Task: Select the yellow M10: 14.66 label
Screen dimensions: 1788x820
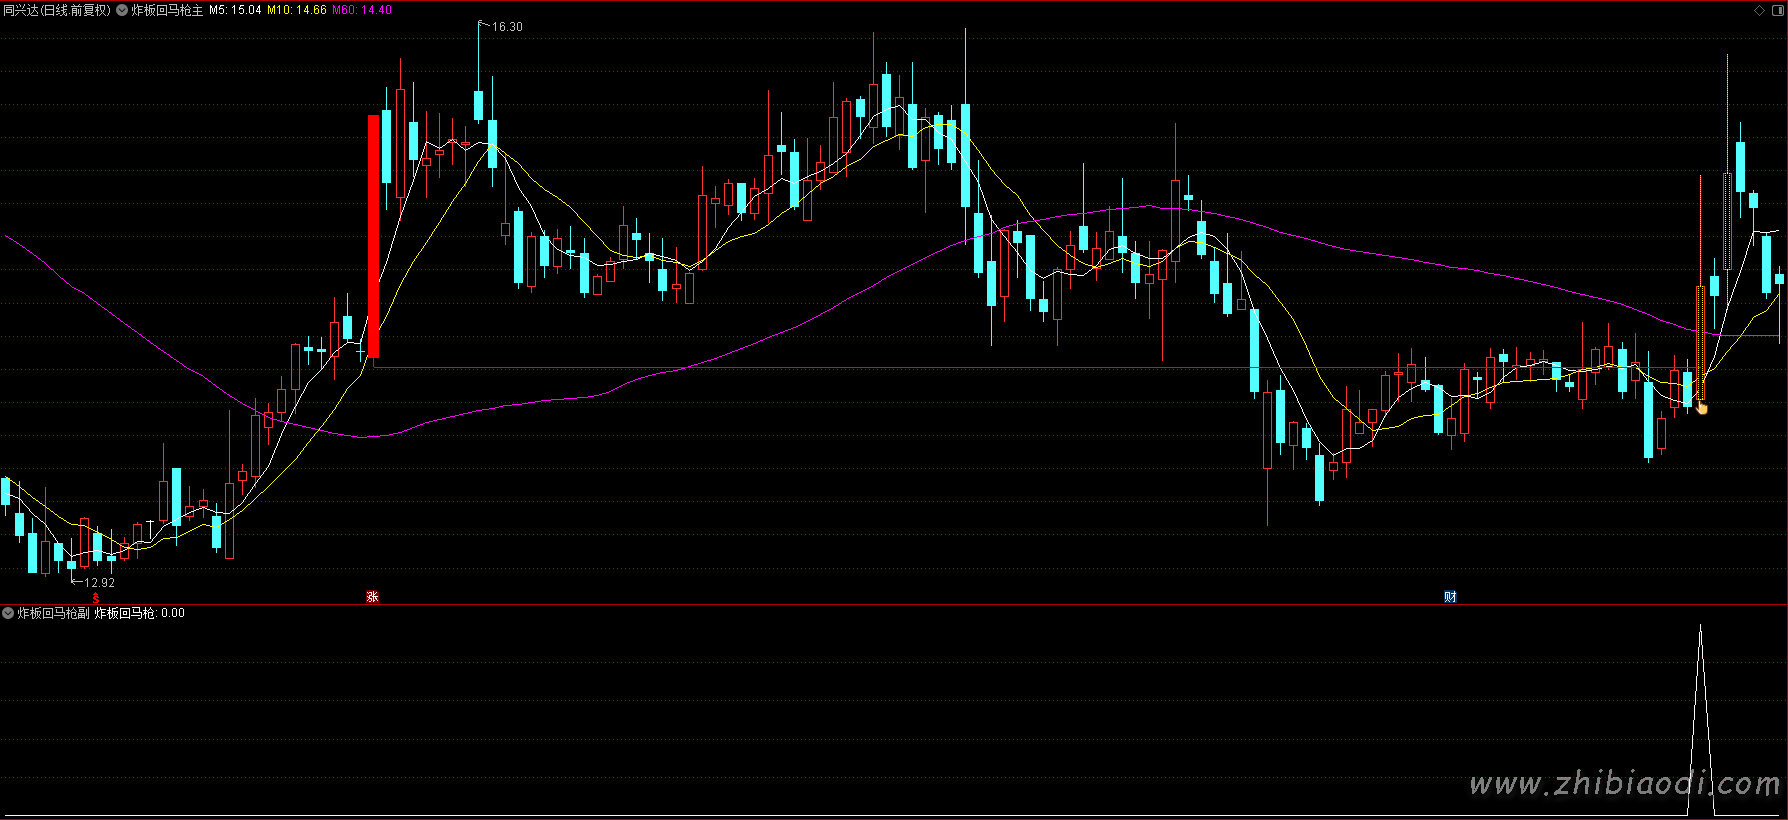Action: (x=297, y=10)
